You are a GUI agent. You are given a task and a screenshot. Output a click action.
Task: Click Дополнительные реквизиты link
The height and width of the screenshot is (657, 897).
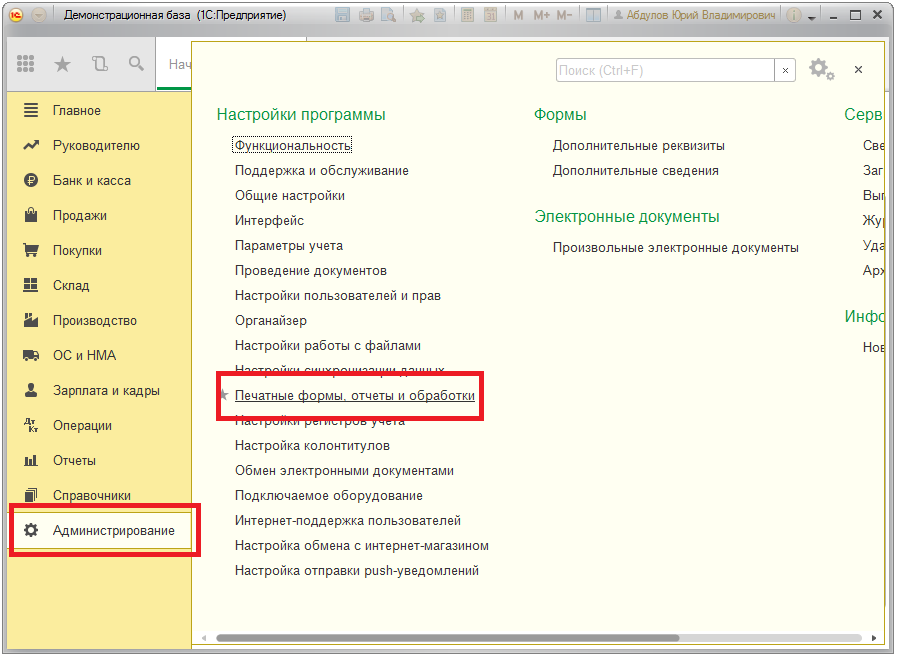[x=638, y=146]
